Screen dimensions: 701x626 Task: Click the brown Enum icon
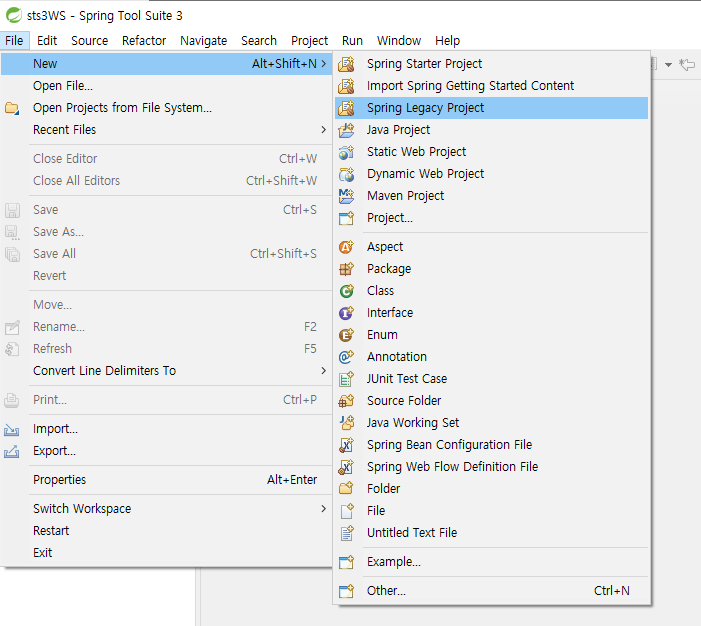346,334
